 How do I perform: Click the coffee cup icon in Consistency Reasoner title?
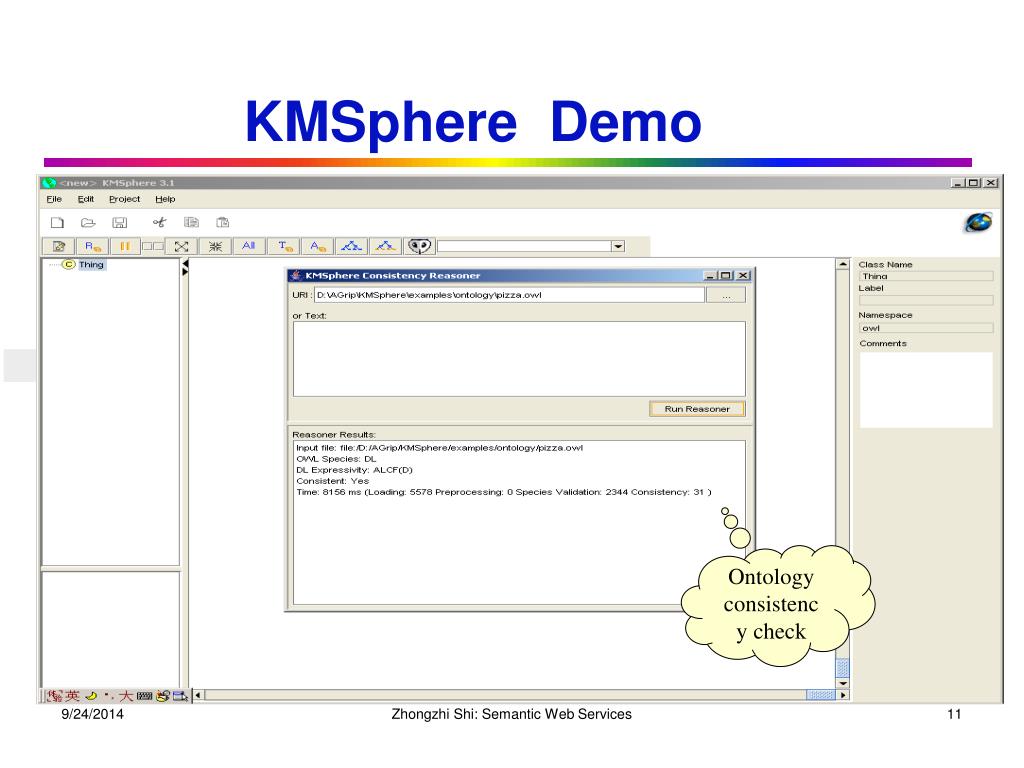click(296, 276)
